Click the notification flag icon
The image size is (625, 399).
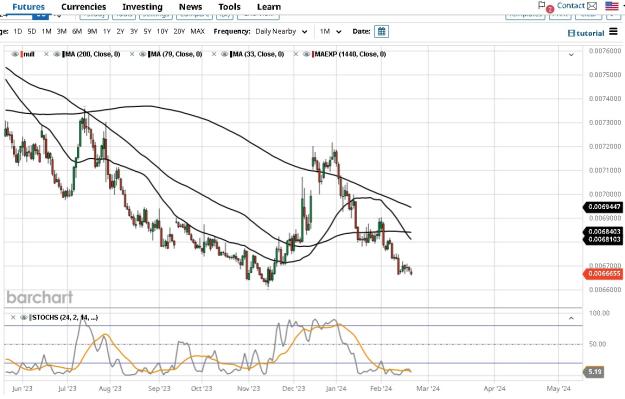(x=541, y=5)
